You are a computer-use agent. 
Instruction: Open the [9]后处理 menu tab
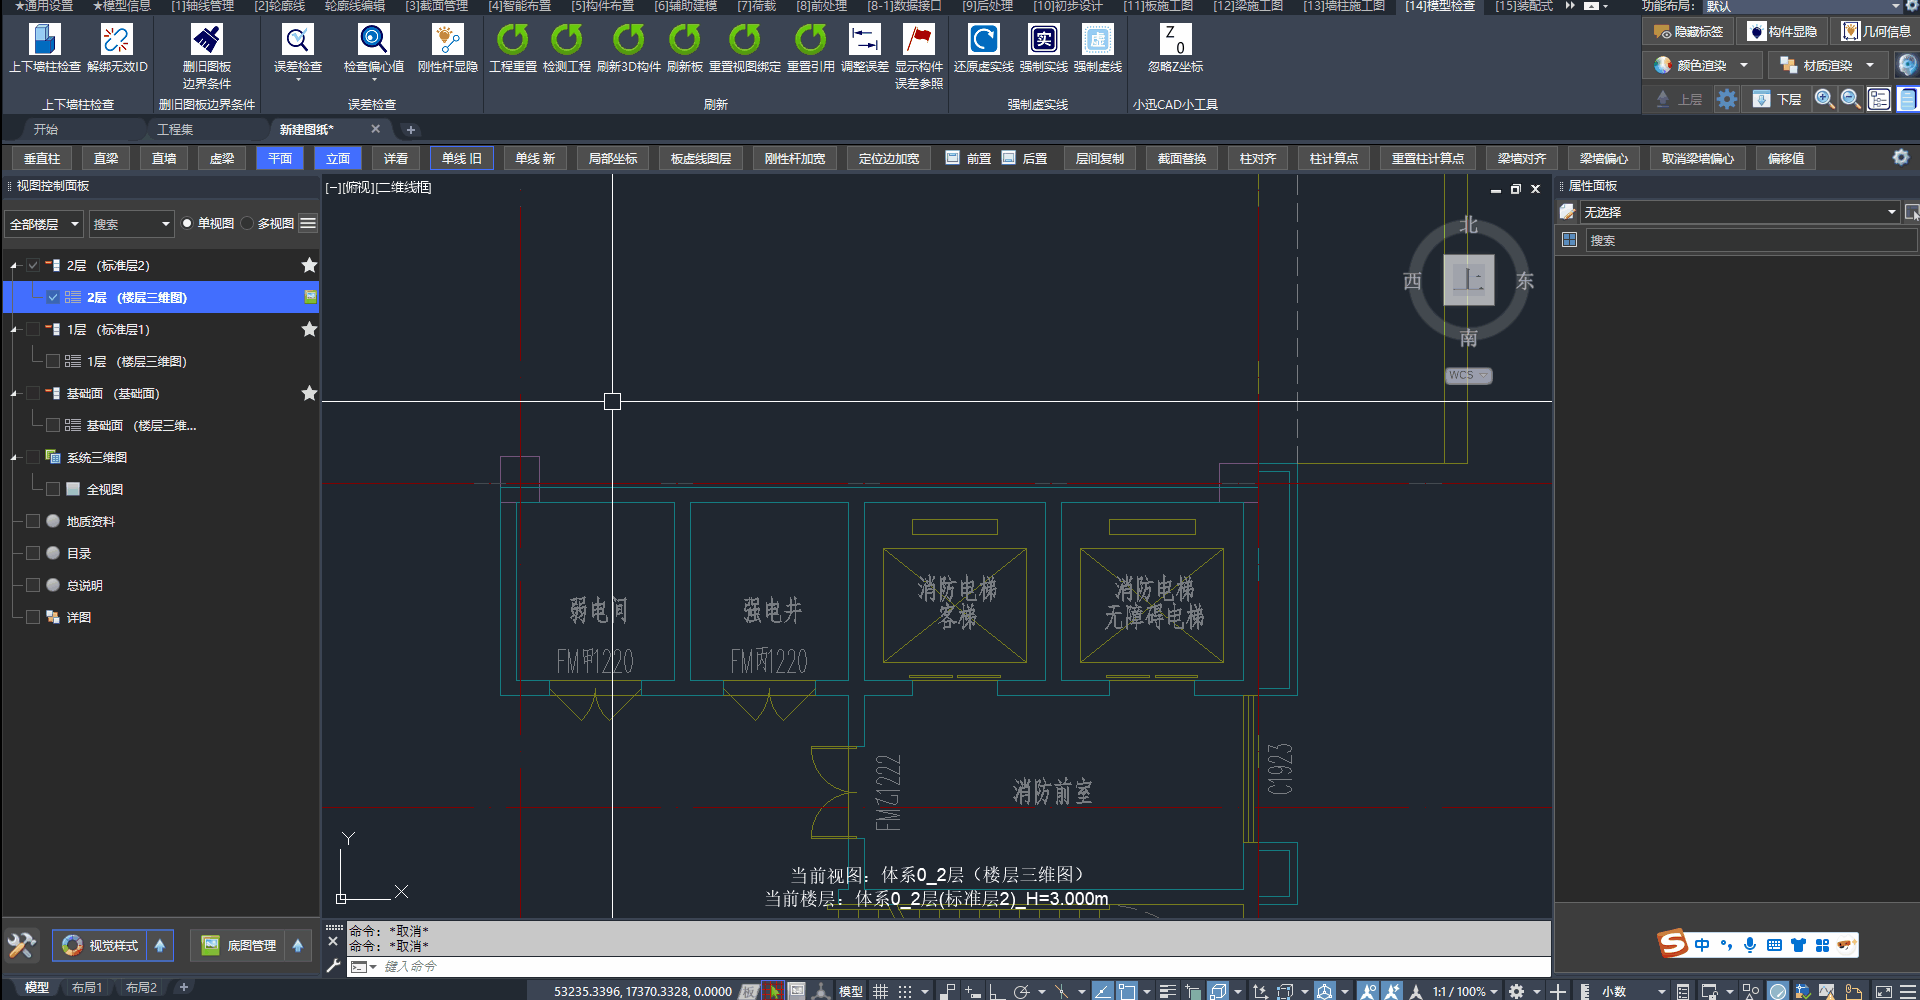click(x=987, y=6)
